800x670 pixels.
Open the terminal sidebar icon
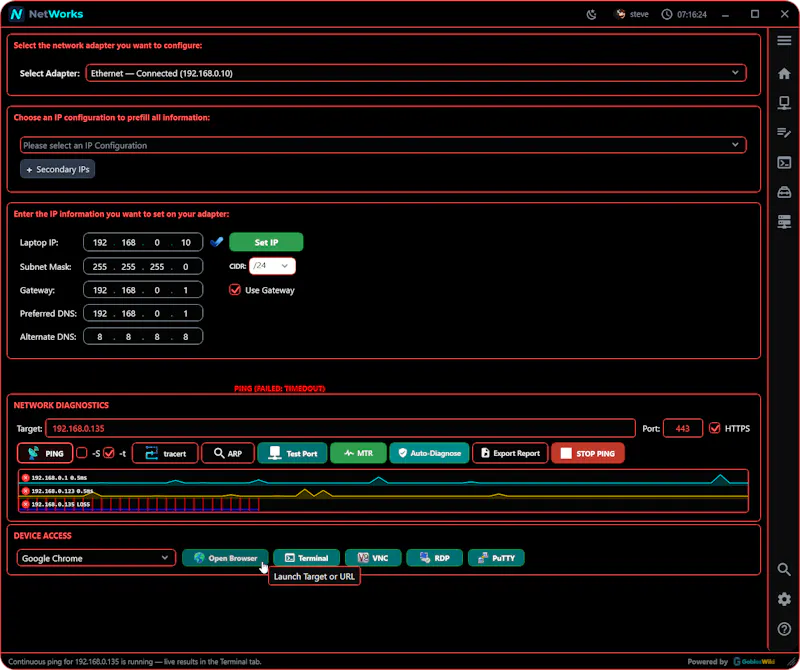click(x=784, y=163)
